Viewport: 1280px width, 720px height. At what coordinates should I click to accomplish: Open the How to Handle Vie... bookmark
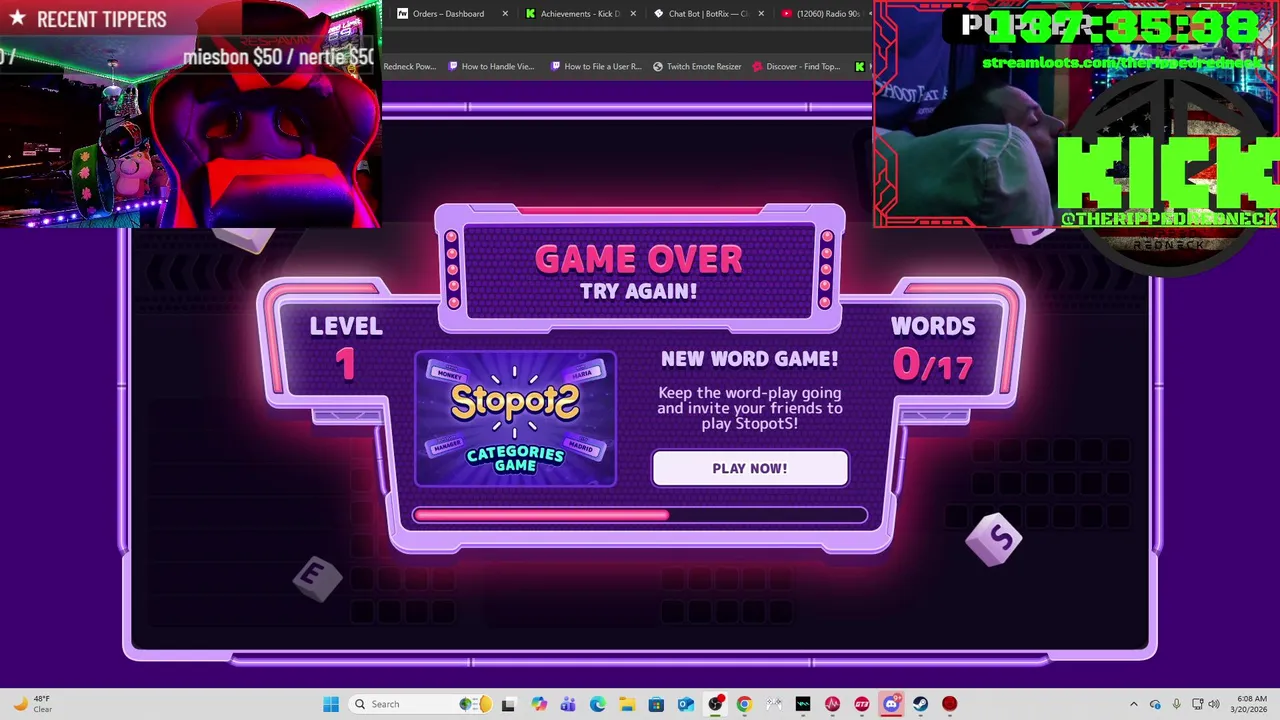tap(492, 67)
